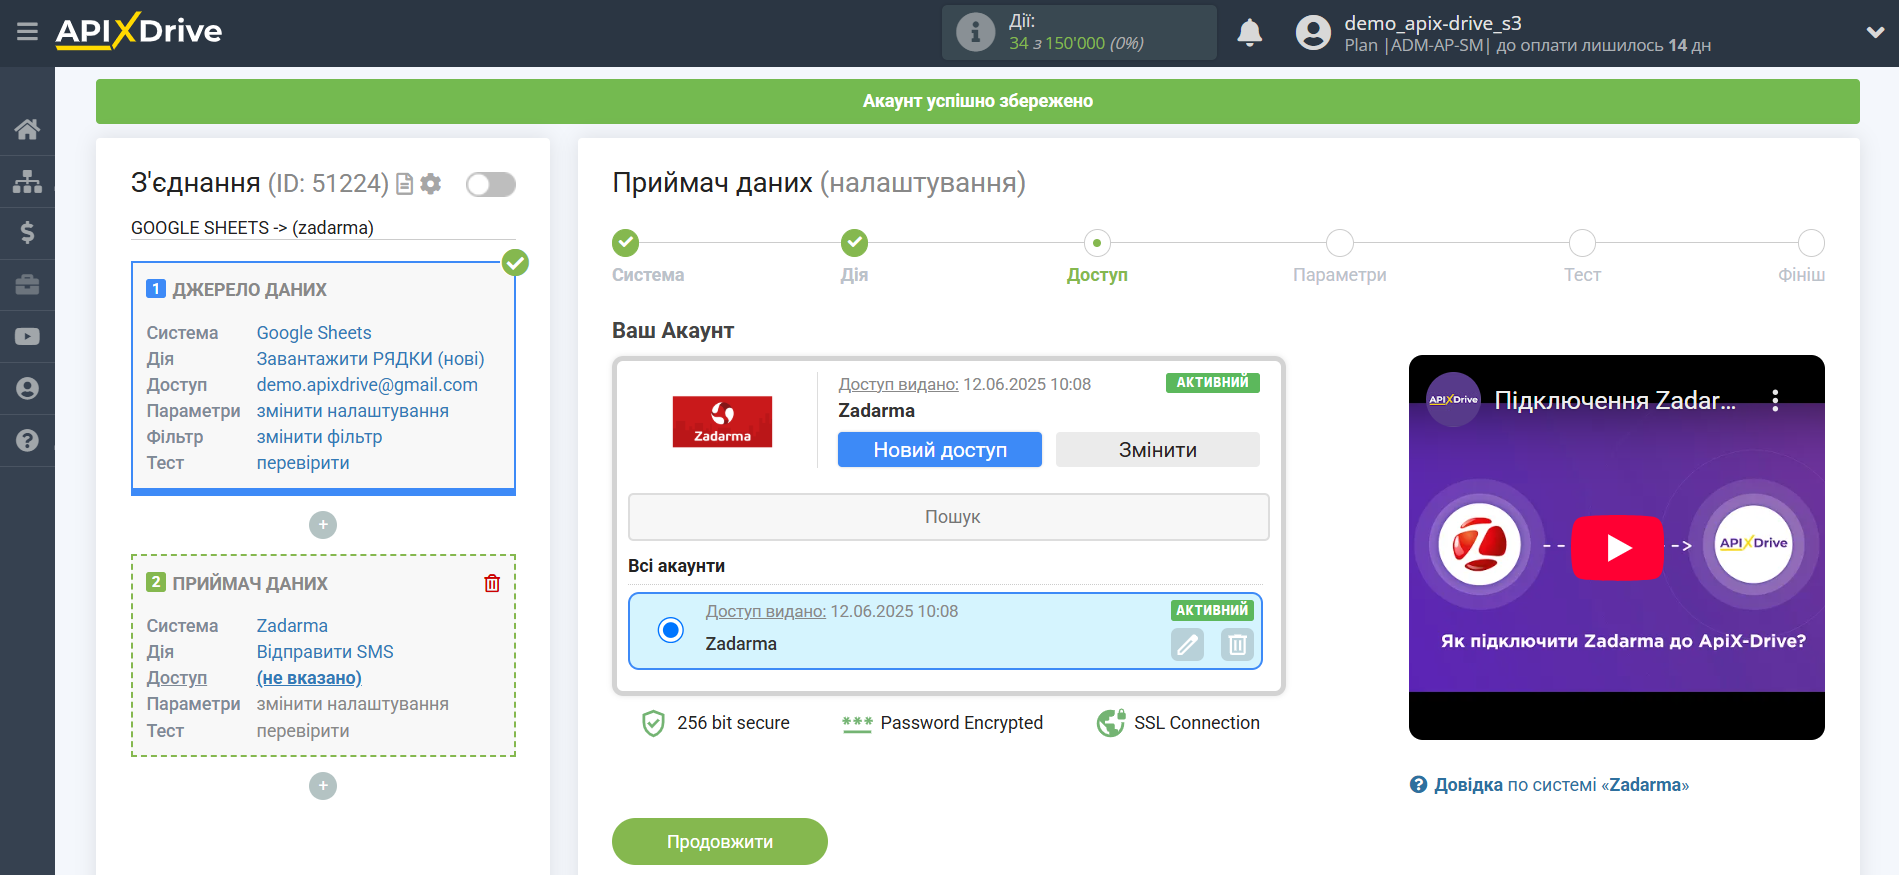1899x875 pixels.
Task: Click the '256 bit secure' shield icon
Action: pos(653,723)
